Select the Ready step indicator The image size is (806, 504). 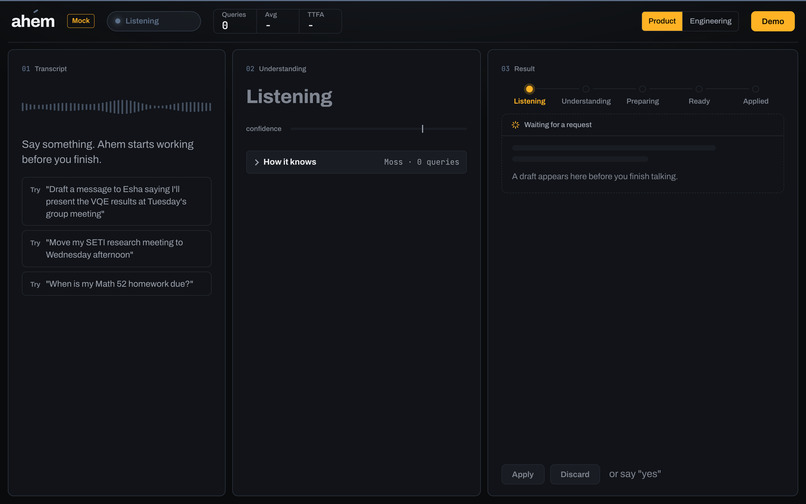pyautogui.click(x=699, y=95)
